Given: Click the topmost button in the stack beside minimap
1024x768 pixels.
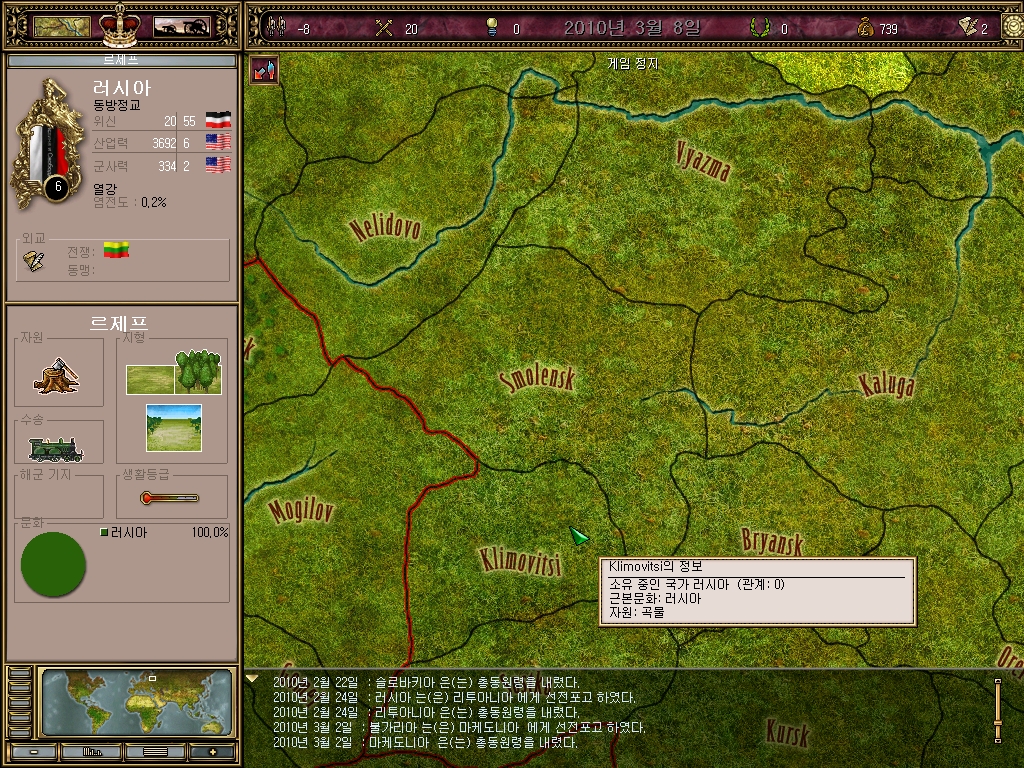Looking at the screenshot, I should 20,673.
